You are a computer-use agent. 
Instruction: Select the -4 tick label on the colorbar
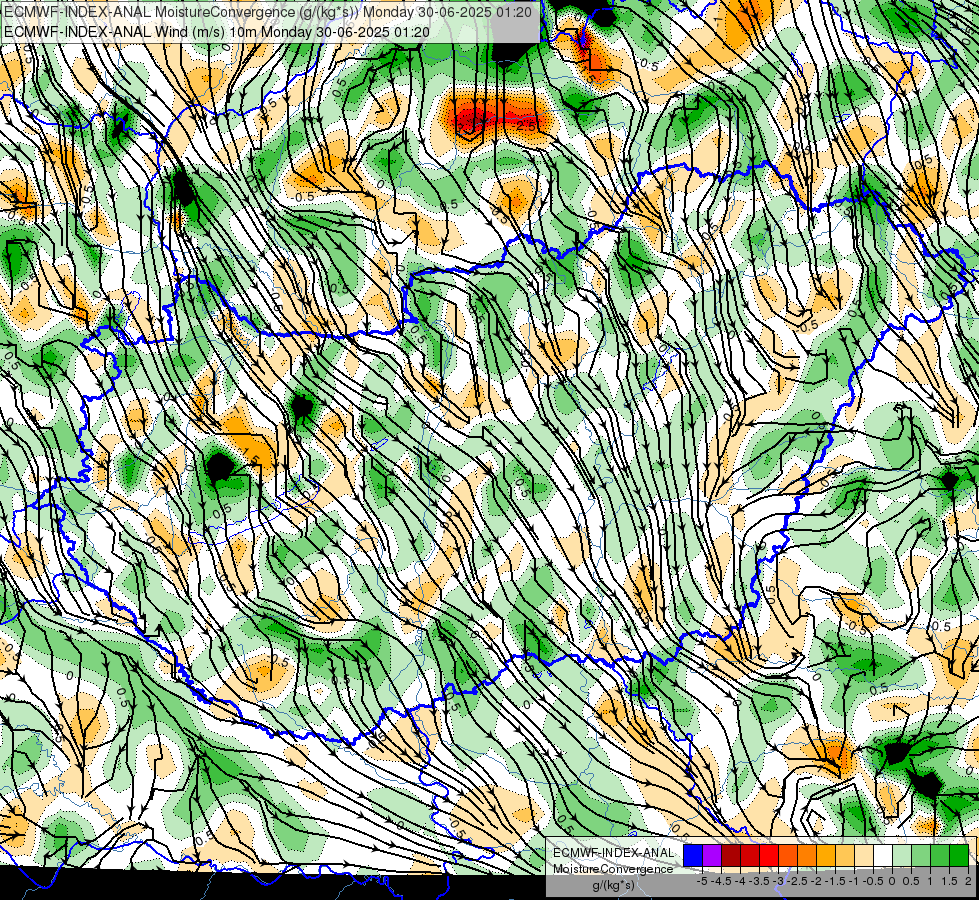[740, 881]
